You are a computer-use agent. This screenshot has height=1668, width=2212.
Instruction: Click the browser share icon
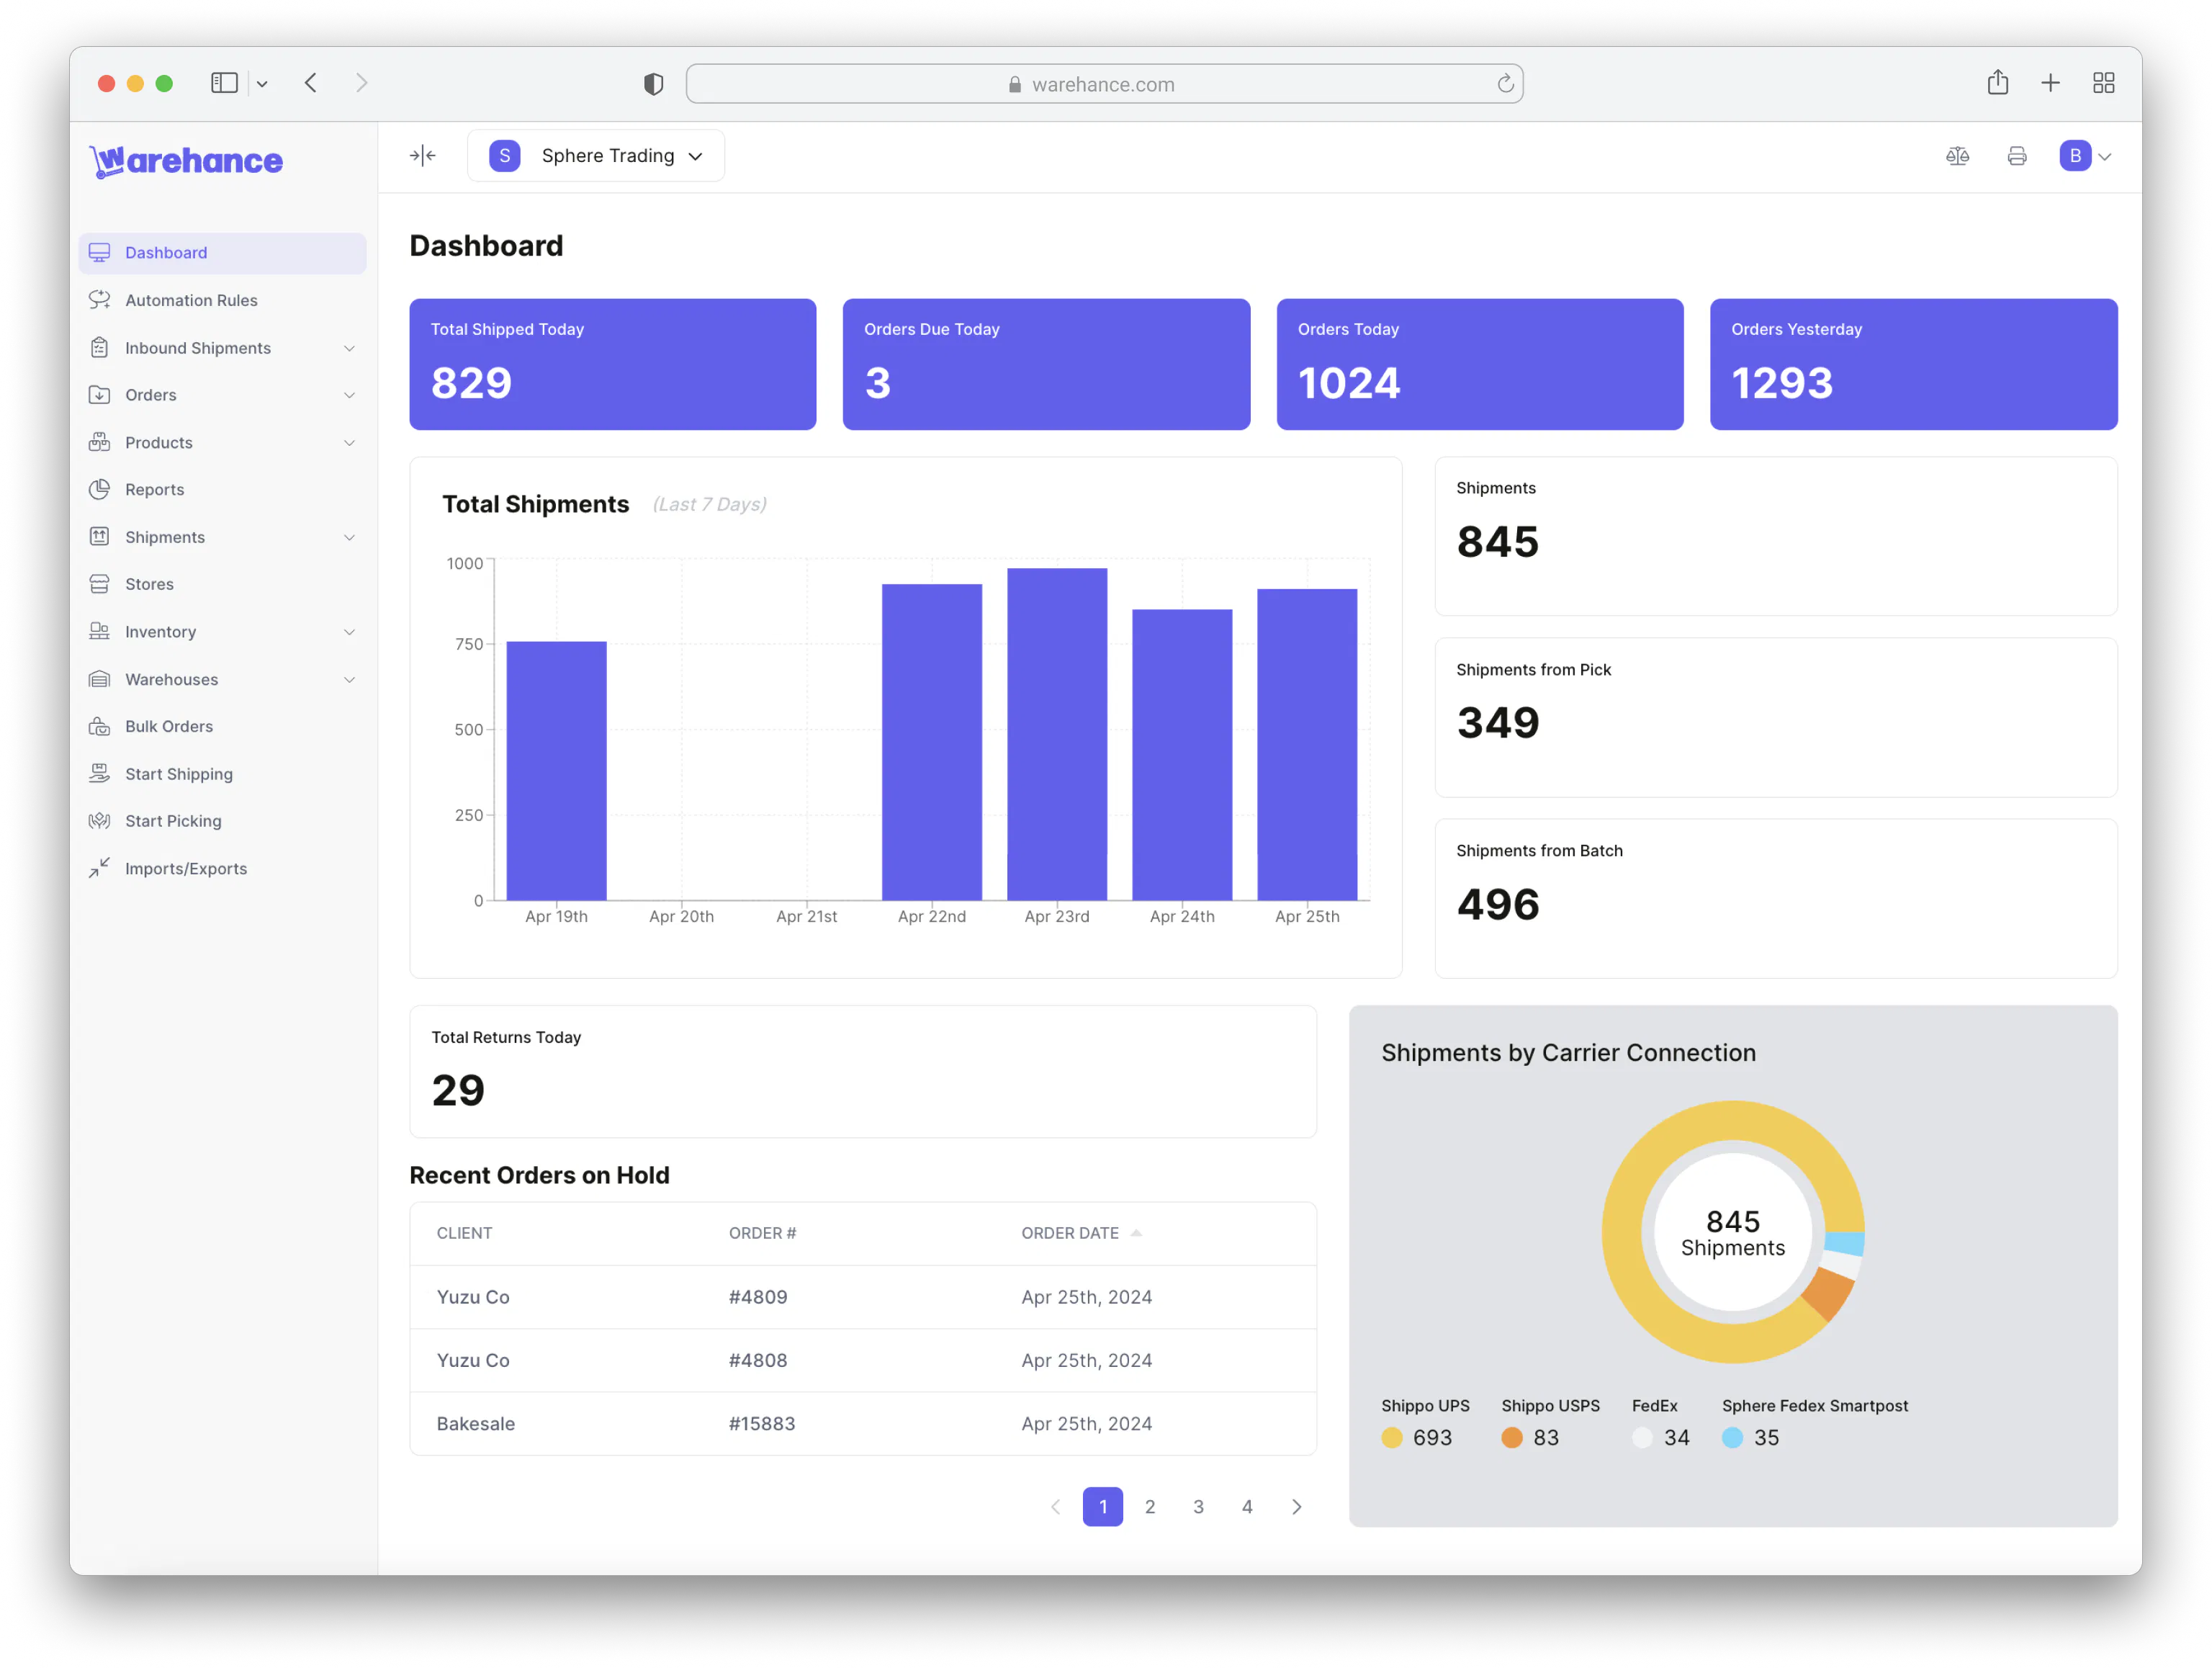tap(1997, 83)
